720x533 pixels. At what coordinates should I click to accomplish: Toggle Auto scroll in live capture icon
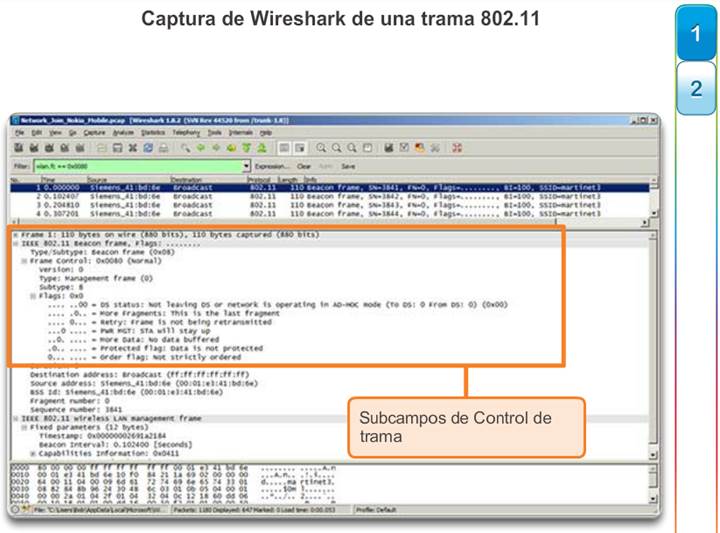pyautogui.click(x=300, y=148)
